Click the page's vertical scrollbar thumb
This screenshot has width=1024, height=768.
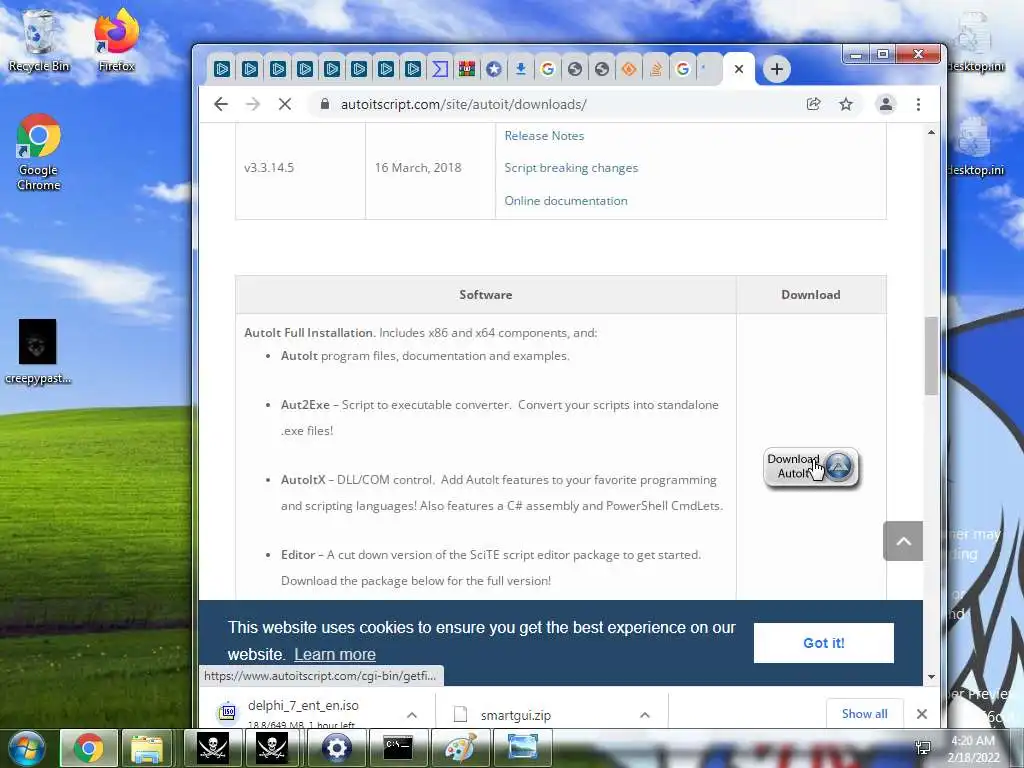pos(931,356)
